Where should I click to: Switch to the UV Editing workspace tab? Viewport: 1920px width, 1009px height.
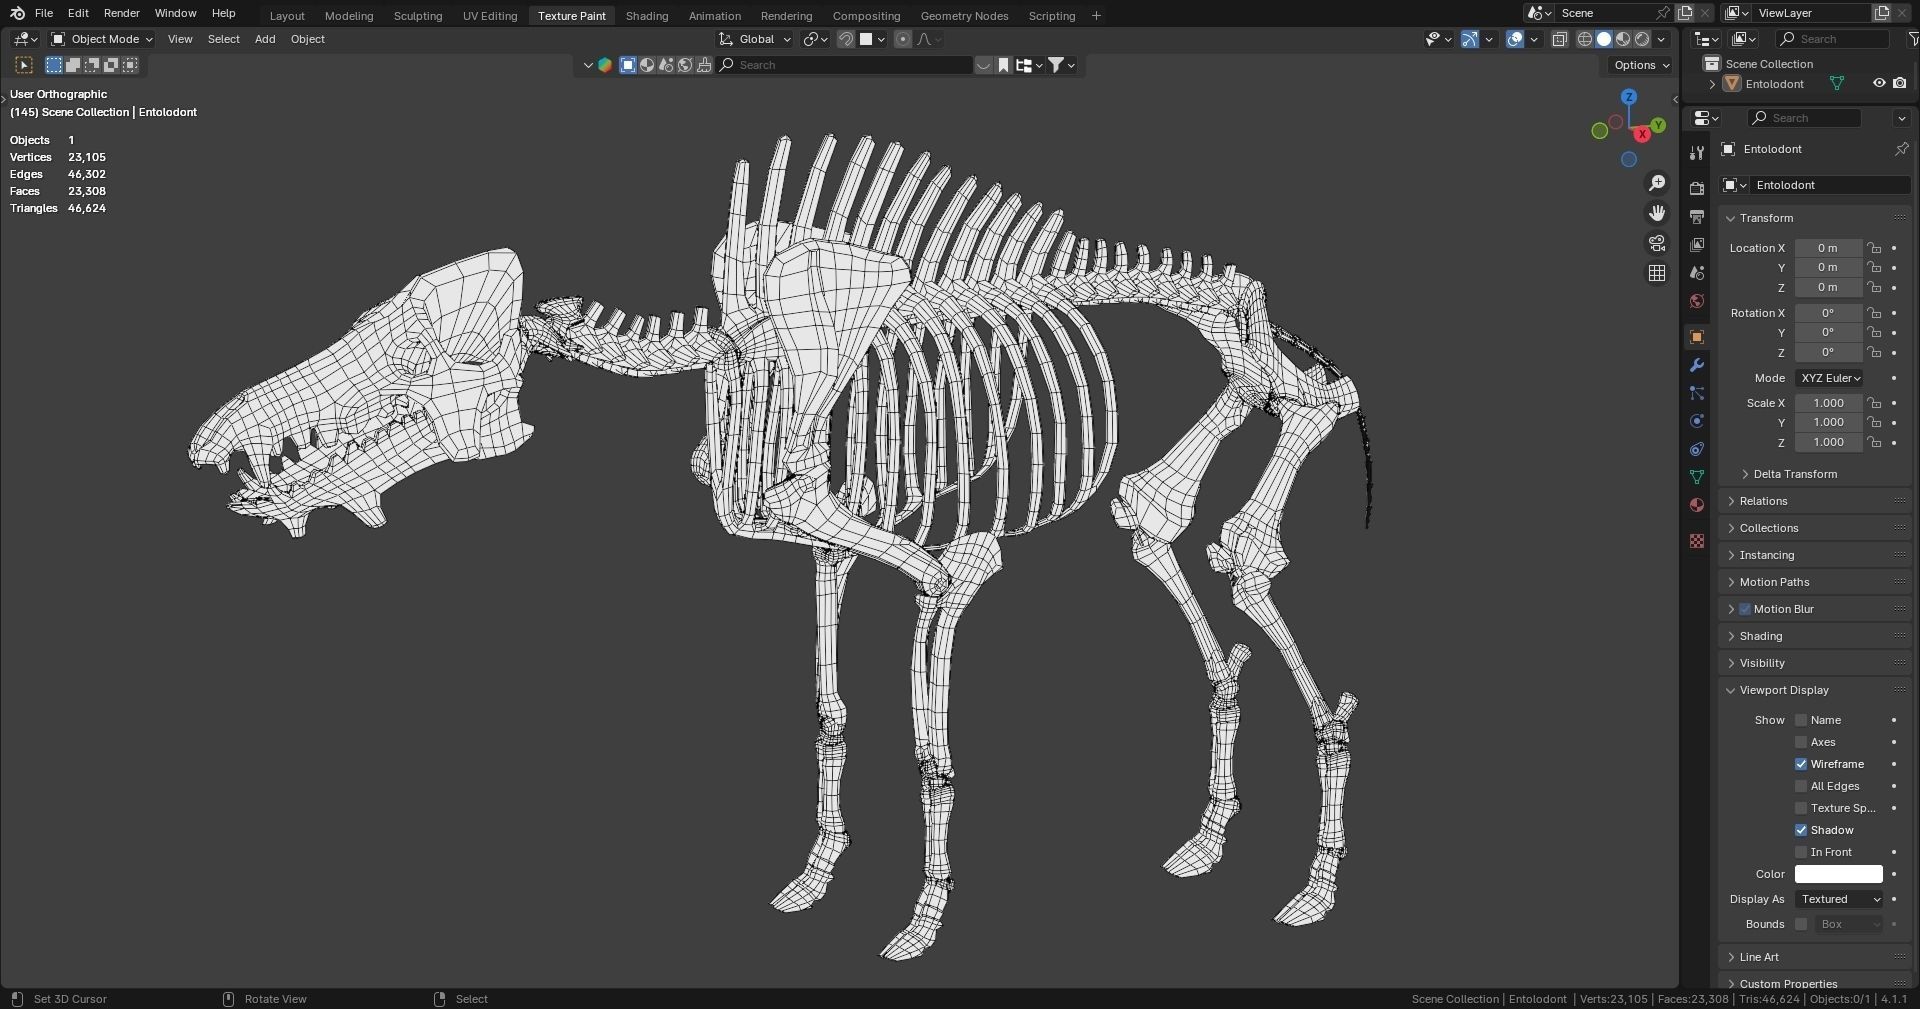[490, 16]
